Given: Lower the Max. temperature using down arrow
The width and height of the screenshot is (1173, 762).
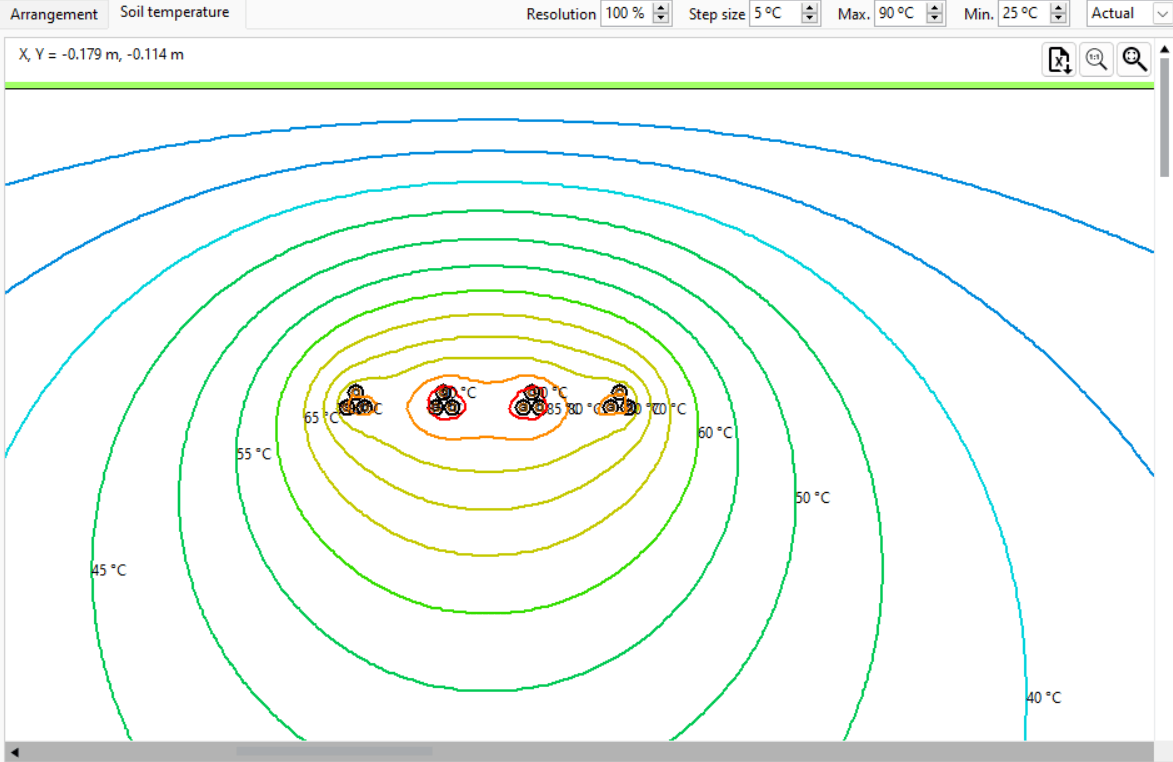Looking at the screenshot, I should (935, 19).
